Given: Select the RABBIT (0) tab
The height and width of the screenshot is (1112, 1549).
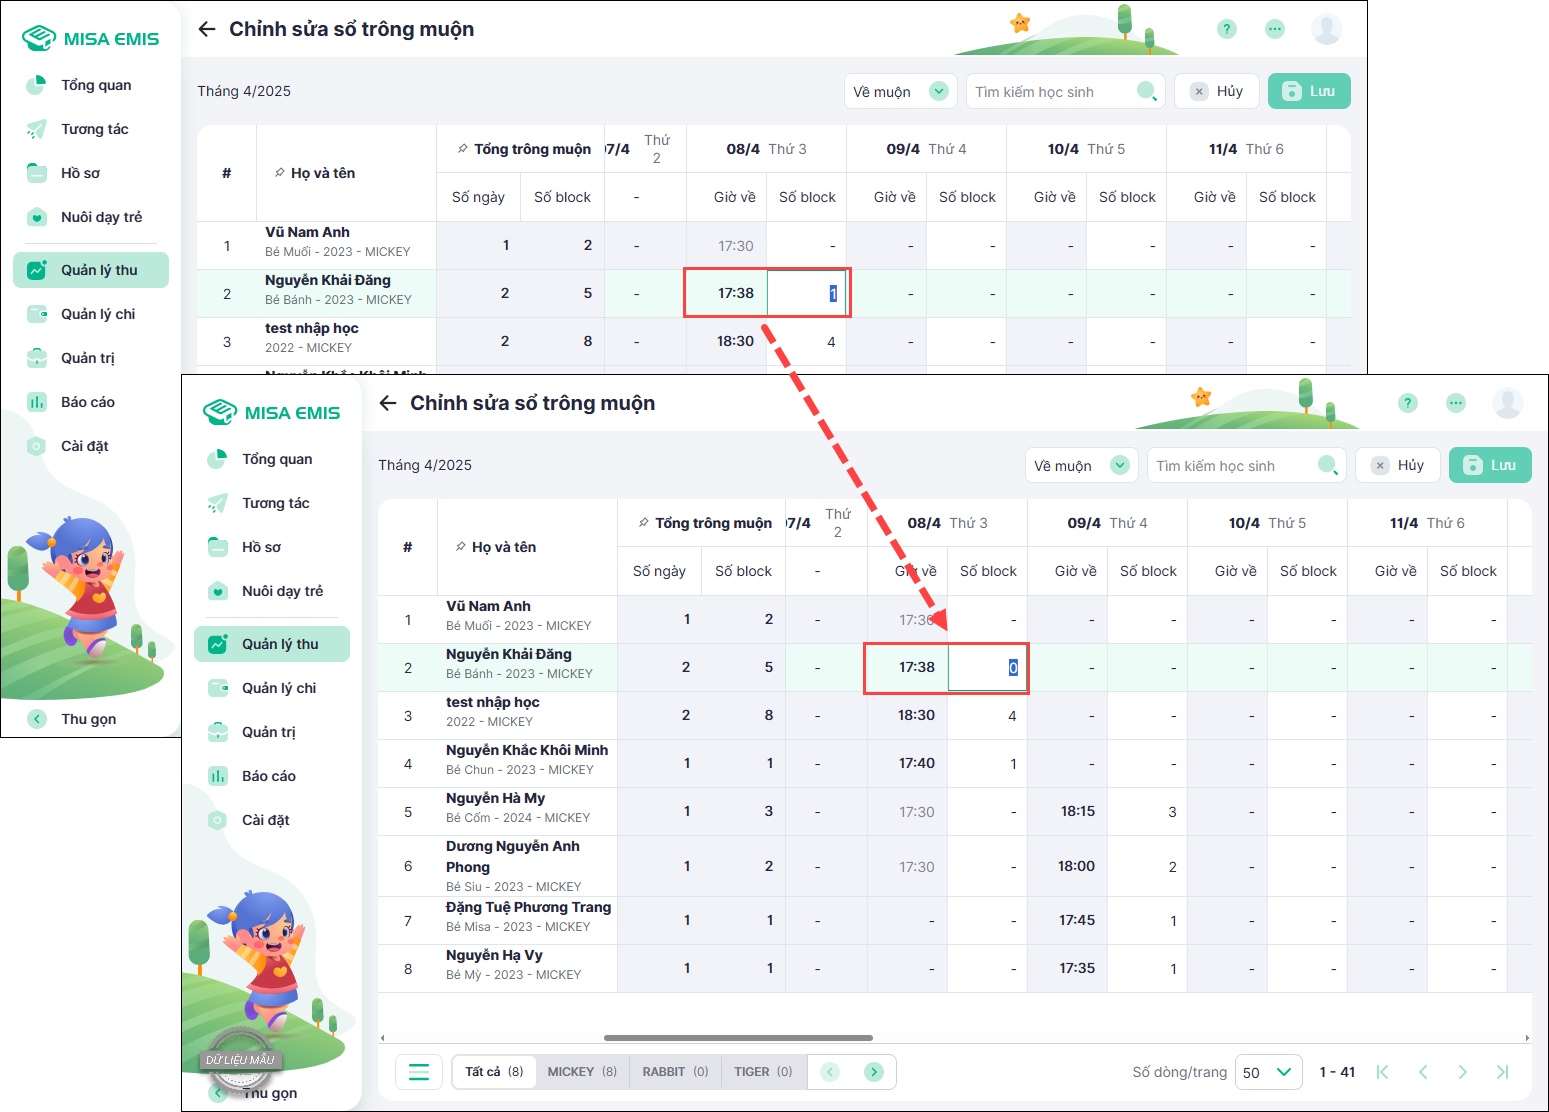Looking at the screenshot, I should 675,1072.
